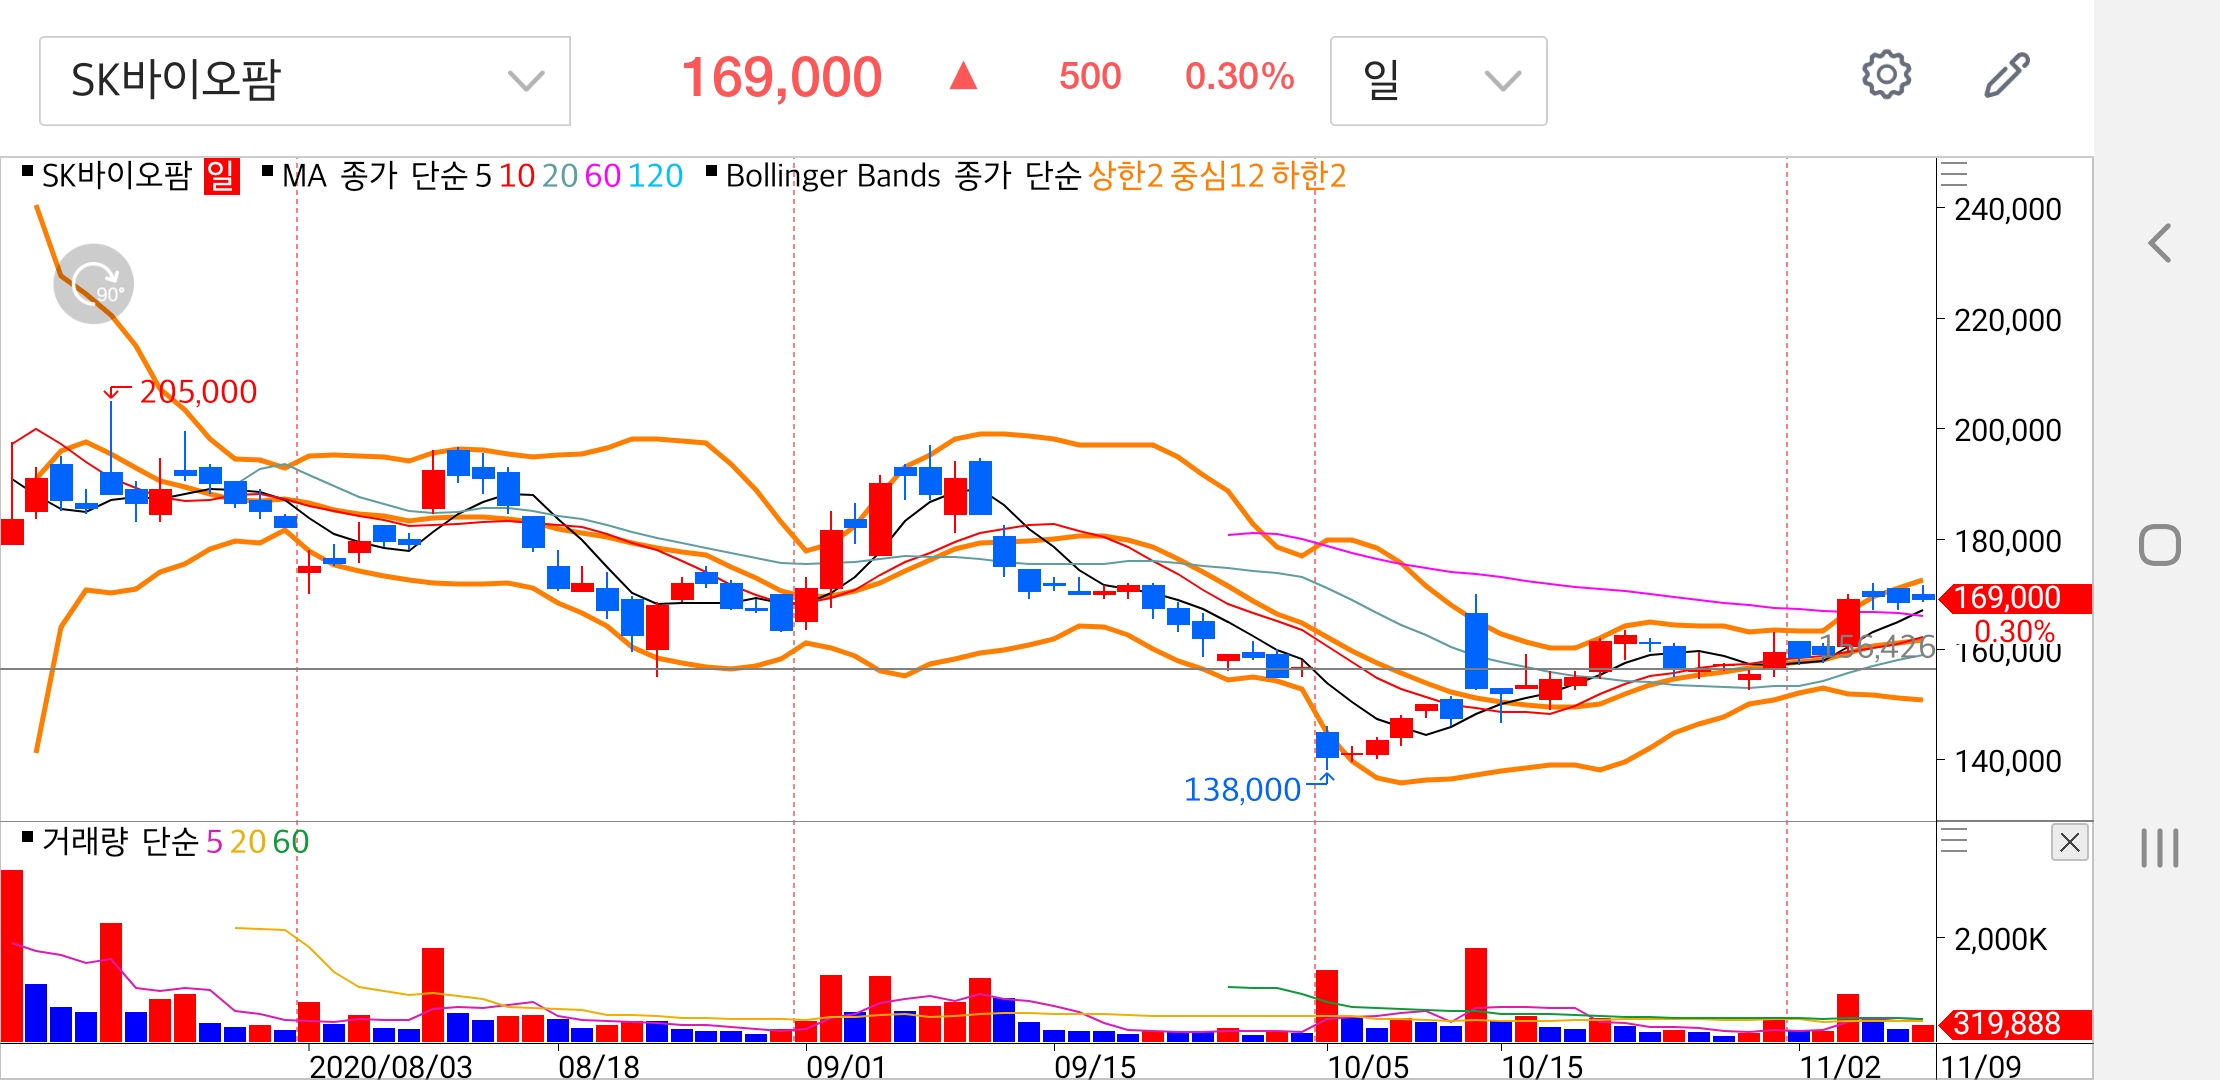This screenshot has height=1080, width=2220.
Task: Open the SK바이오팜 stock selector dropdown
Action: (x=305, y=81)
